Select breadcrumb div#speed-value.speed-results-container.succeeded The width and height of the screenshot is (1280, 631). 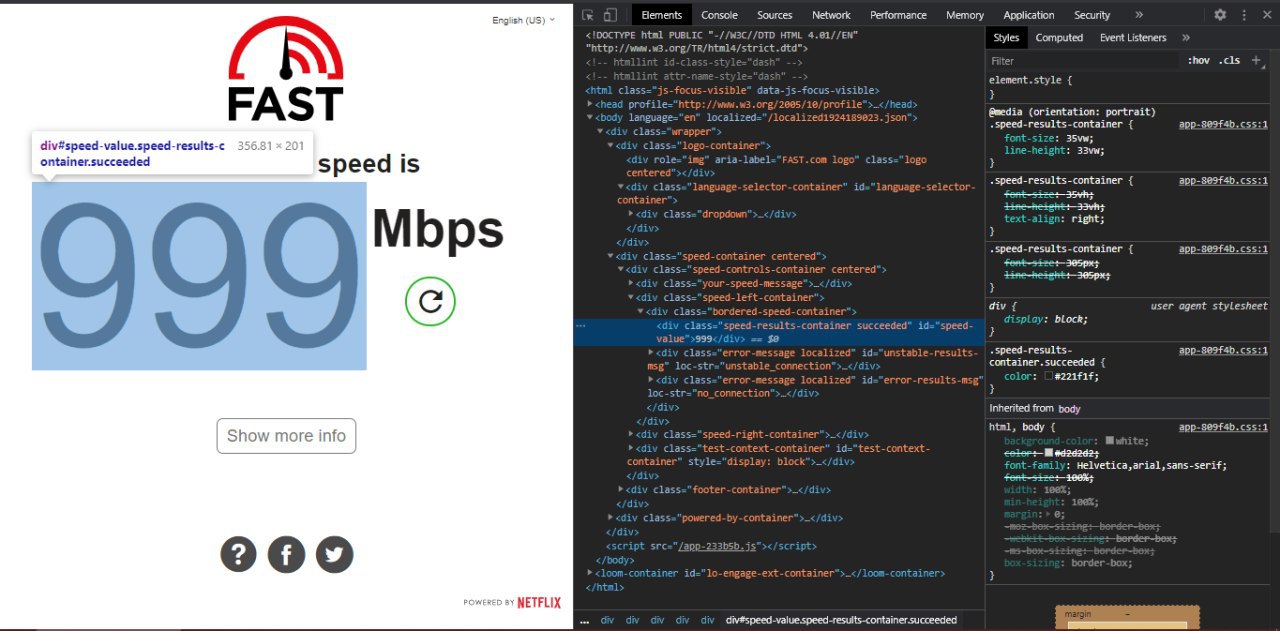pyautogui.click(x=841, y=620)
